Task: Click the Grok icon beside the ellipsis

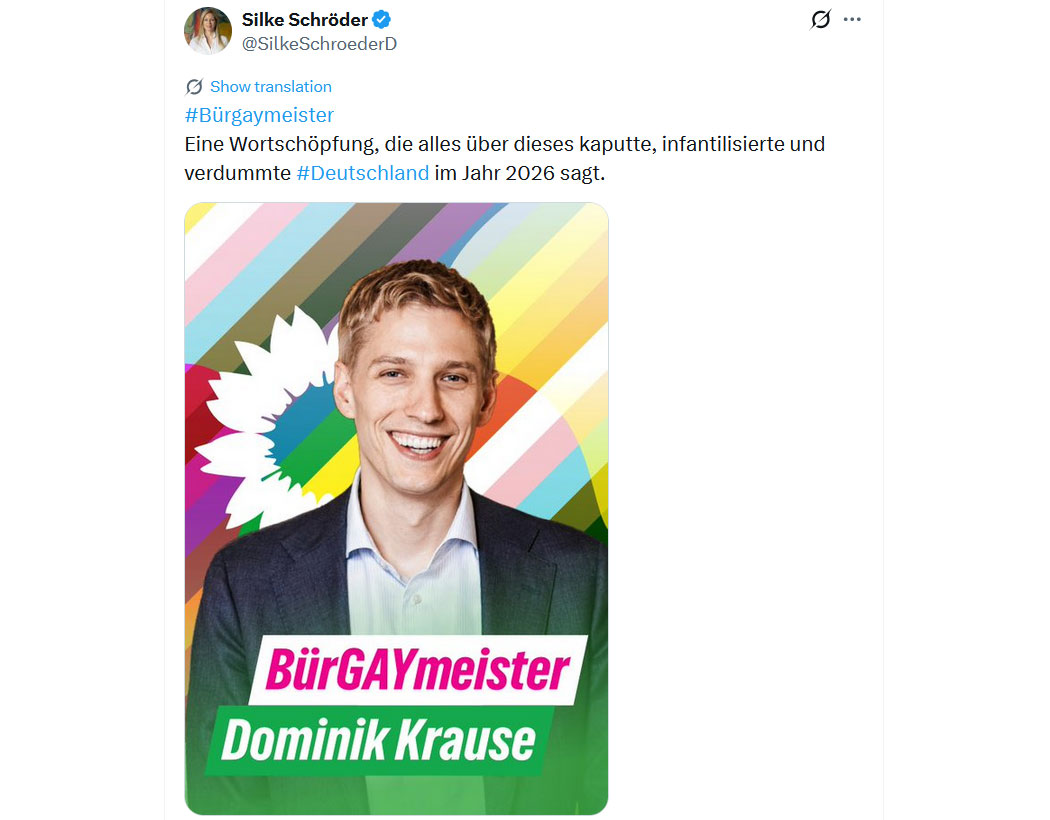Action: (820, 20)
